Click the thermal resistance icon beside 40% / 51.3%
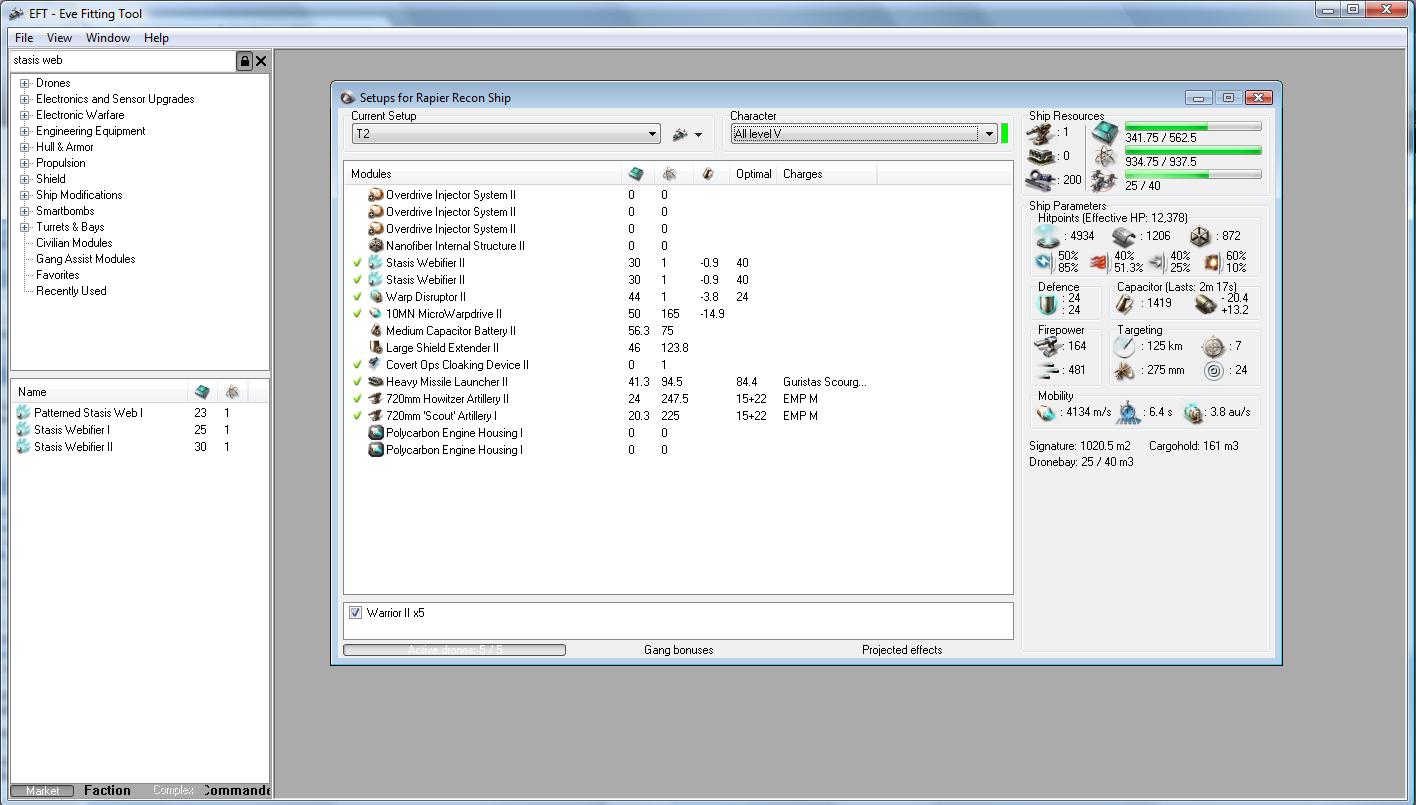1416x805 pixels. [1099, 262]
